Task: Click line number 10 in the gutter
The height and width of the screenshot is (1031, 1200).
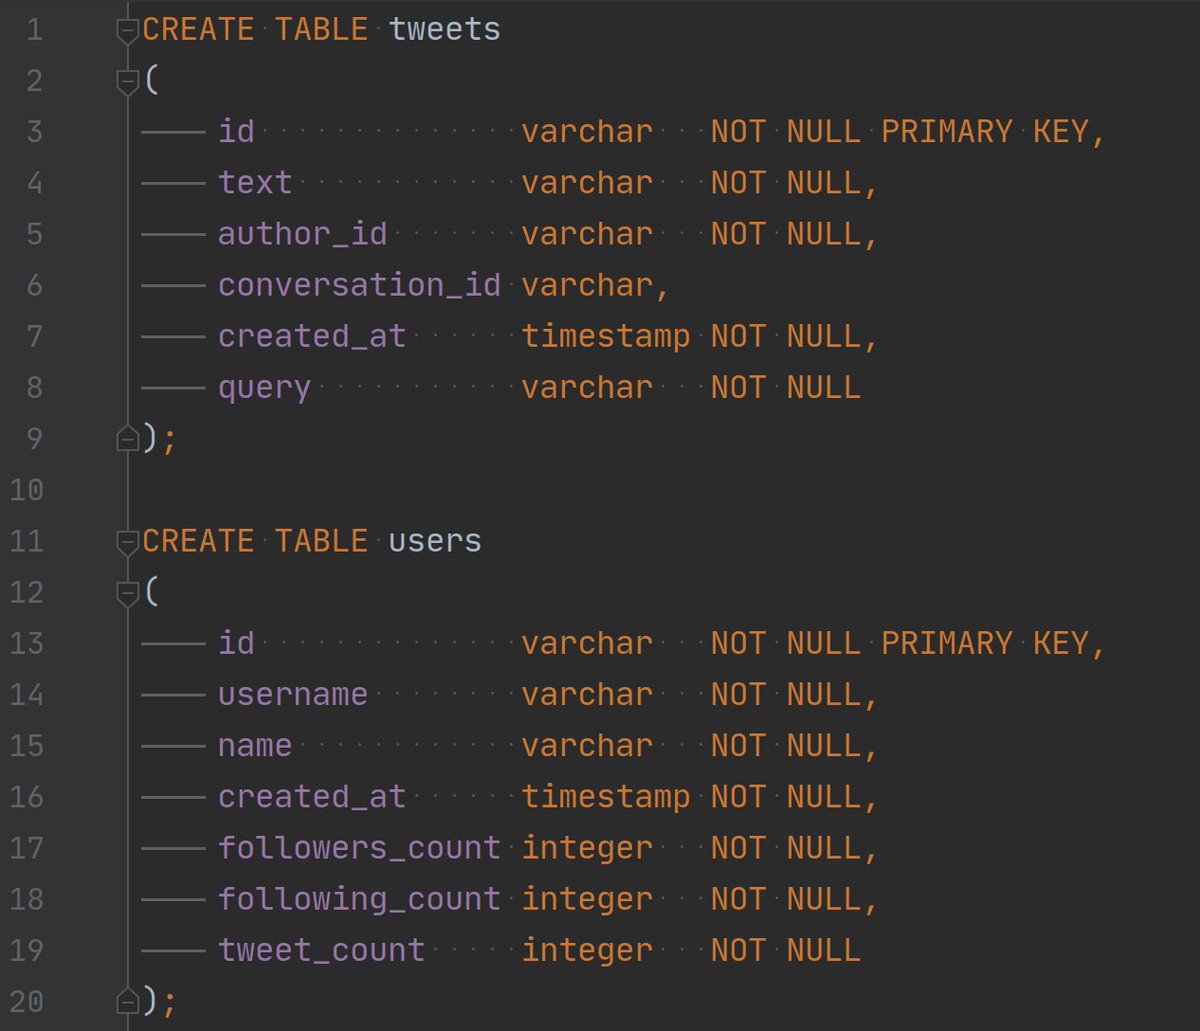Action: [x=26, y=490]
